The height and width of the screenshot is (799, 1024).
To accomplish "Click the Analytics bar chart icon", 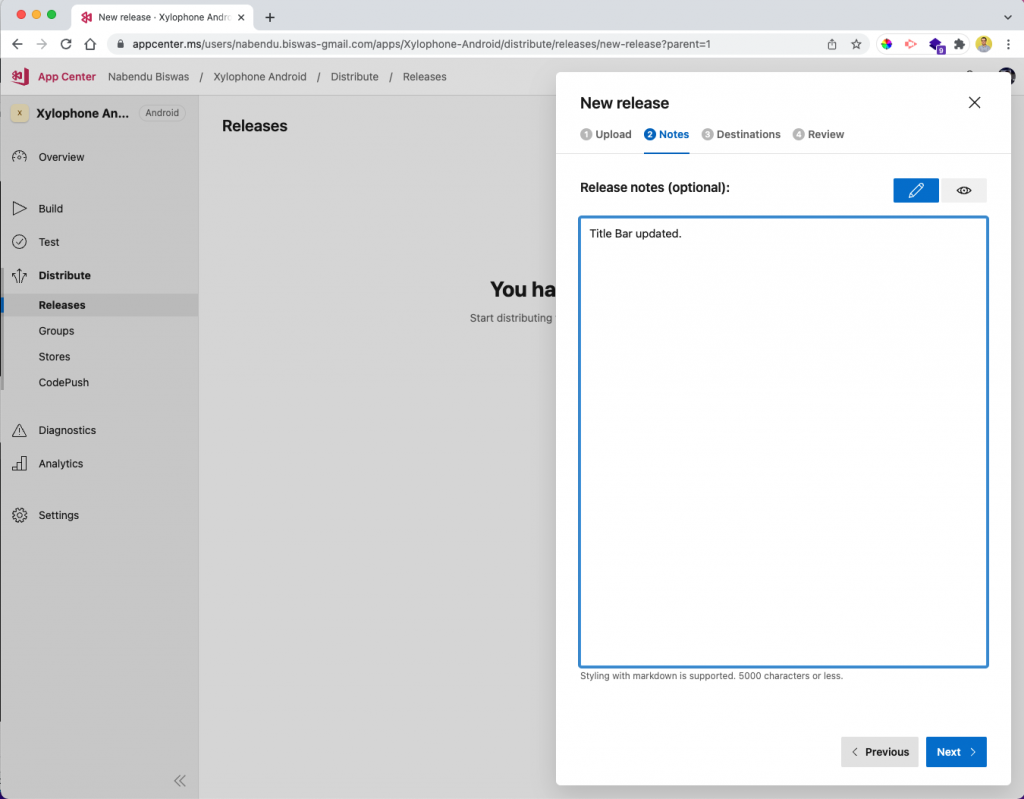I will click(x=20, y=463).
